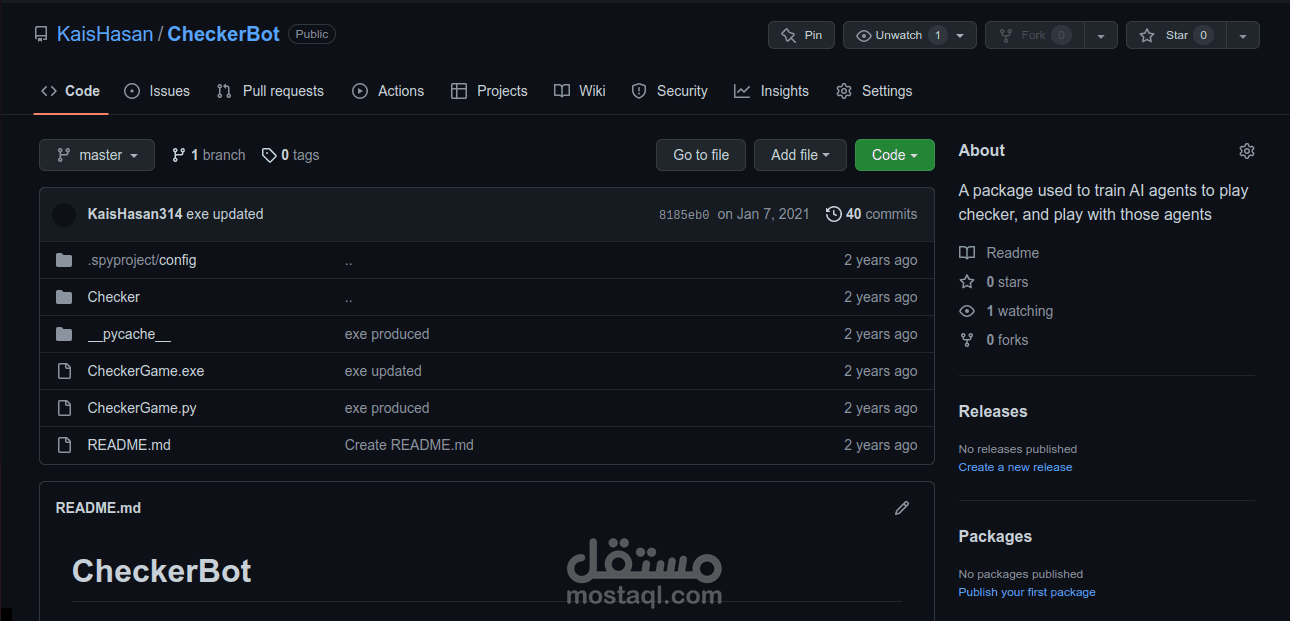Open 'exe produced' commit for __pycache__ row
1290x621 pixels.
pyautogui.click(x=387, y=334)
